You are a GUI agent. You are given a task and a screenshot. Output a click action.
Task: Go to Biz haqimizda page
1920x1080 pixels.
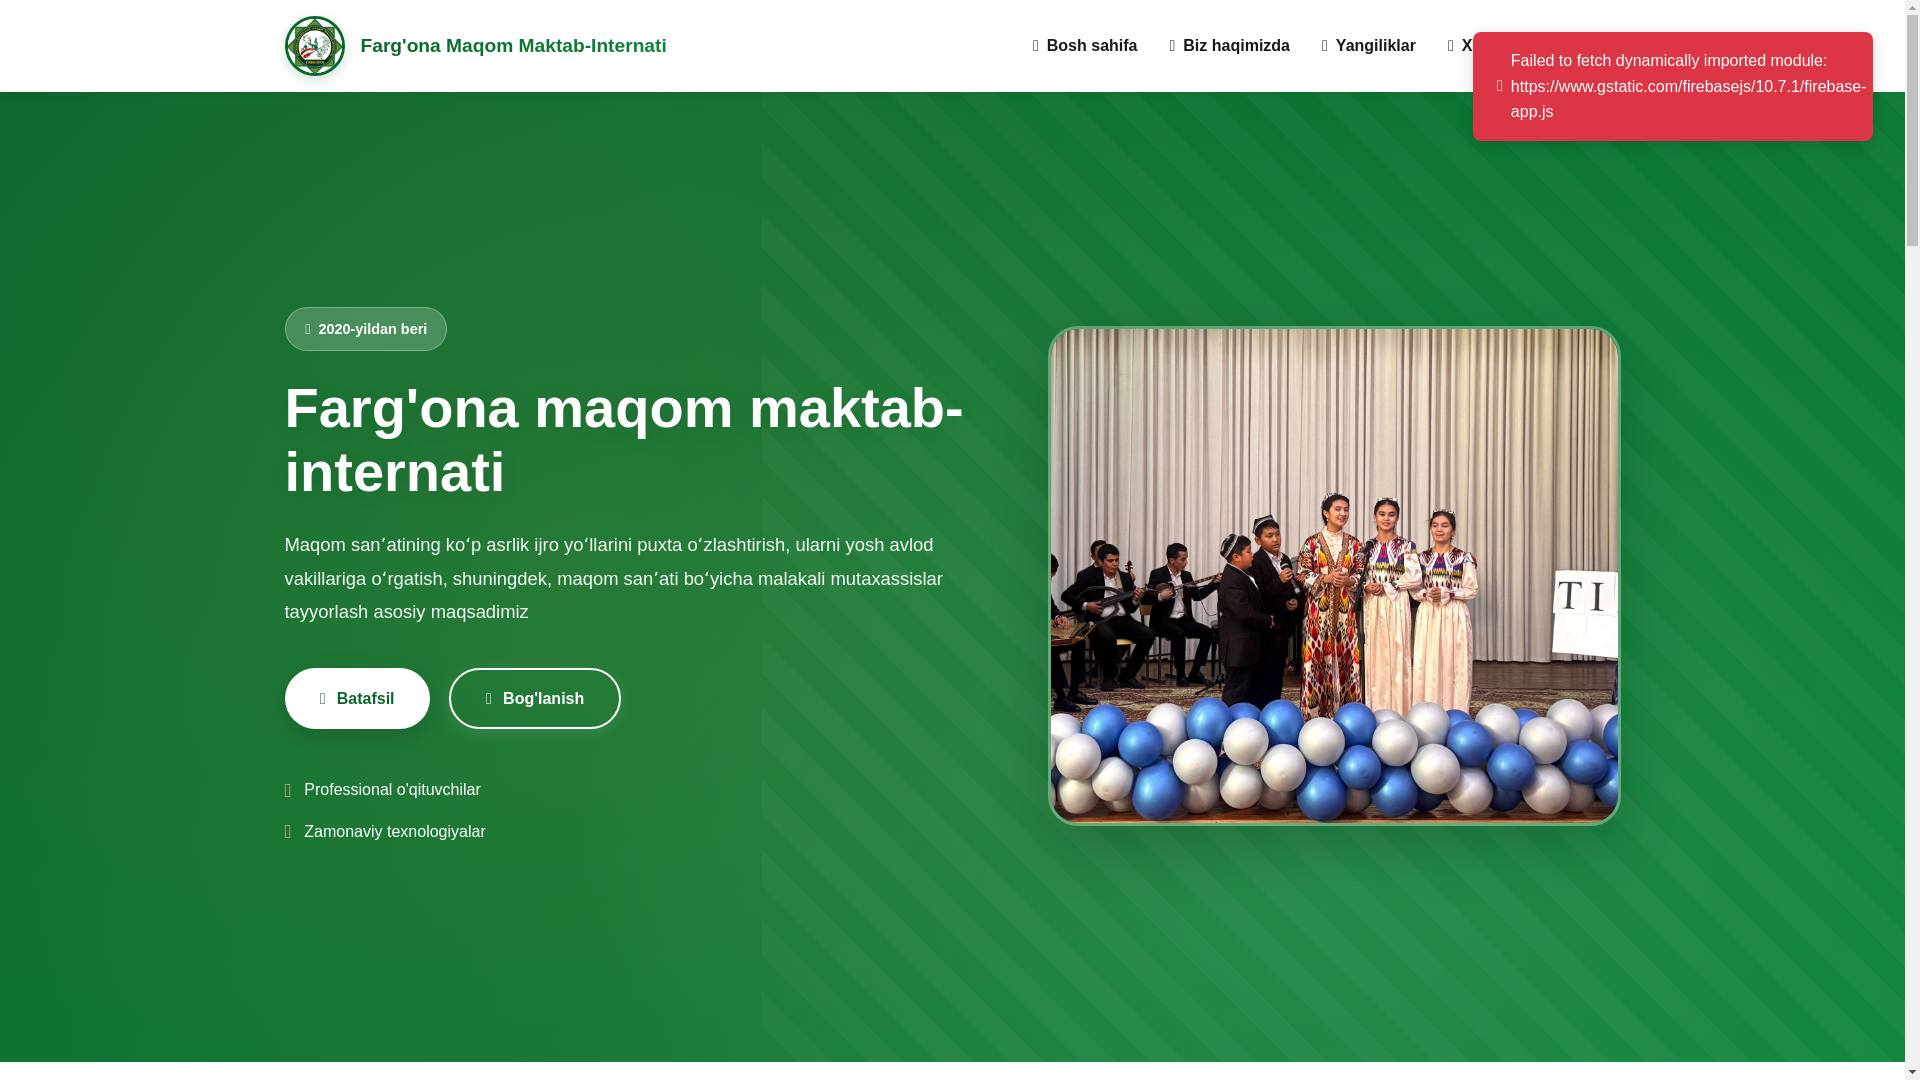[1229, 46]
